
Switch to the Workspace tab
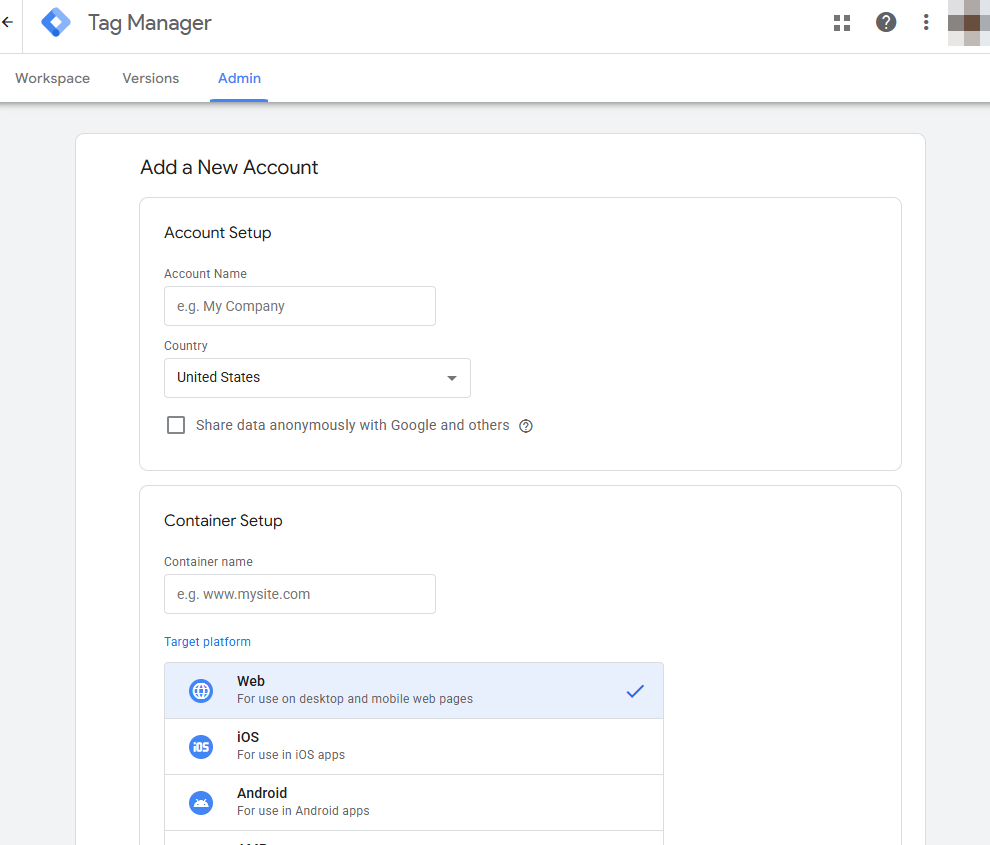(52, 77)
